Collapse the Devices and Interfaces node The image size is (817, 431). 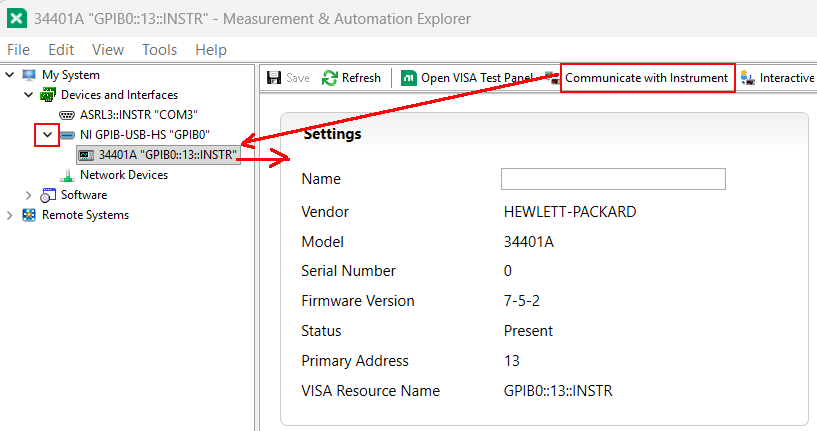[x=29, y=95]
